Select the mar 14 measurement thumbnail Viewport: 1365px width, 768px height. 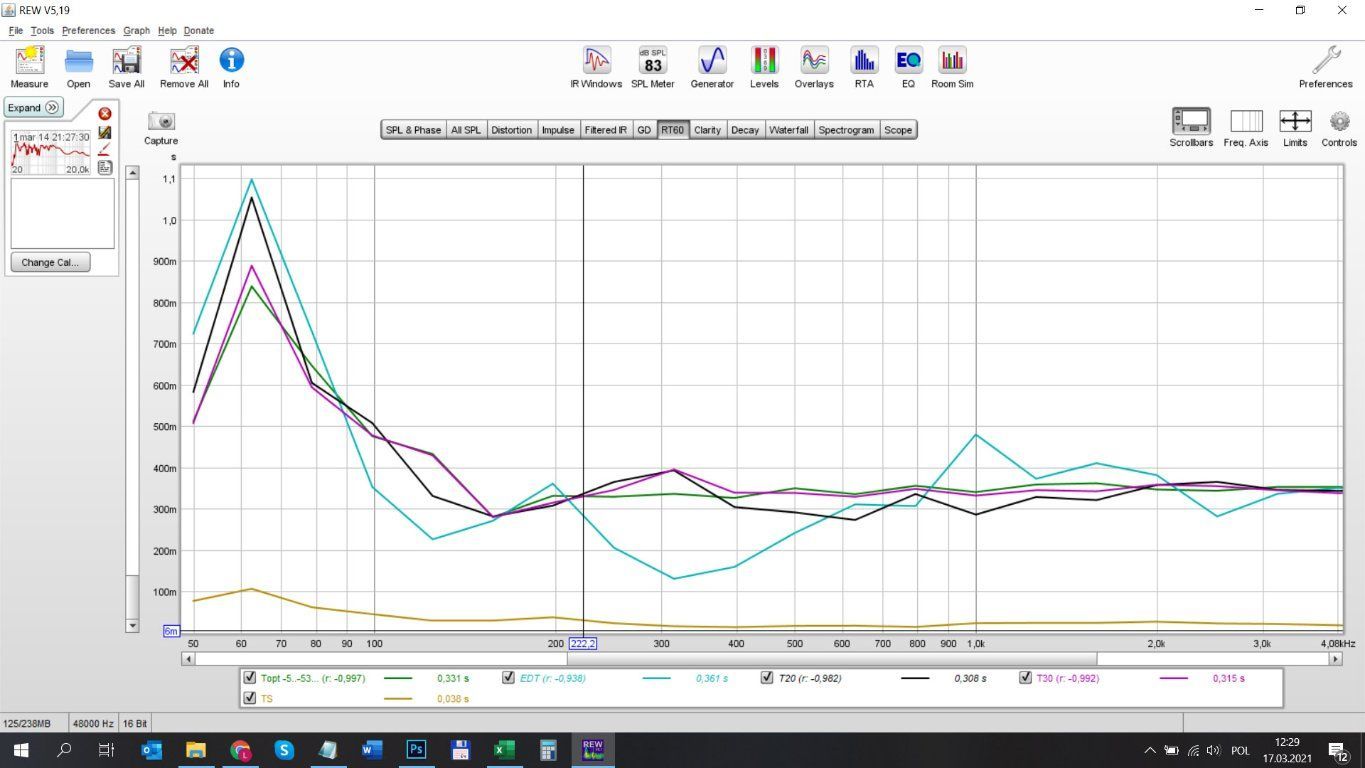[x=51, y=153]
